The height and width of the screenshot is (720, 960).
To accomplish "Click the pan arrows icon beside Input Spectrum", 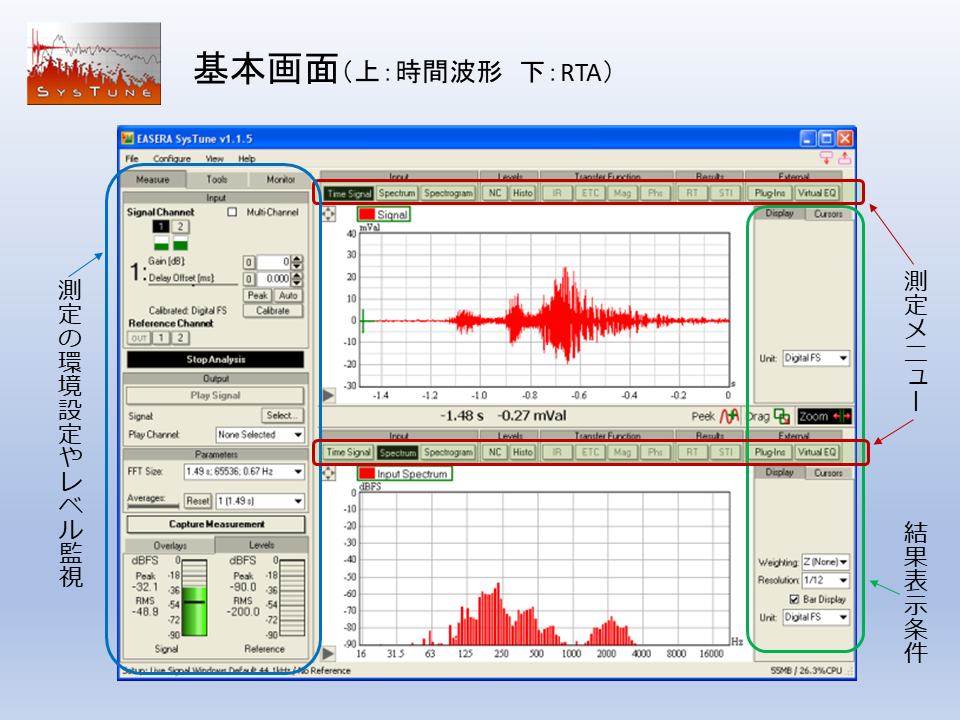I will 329,473.
